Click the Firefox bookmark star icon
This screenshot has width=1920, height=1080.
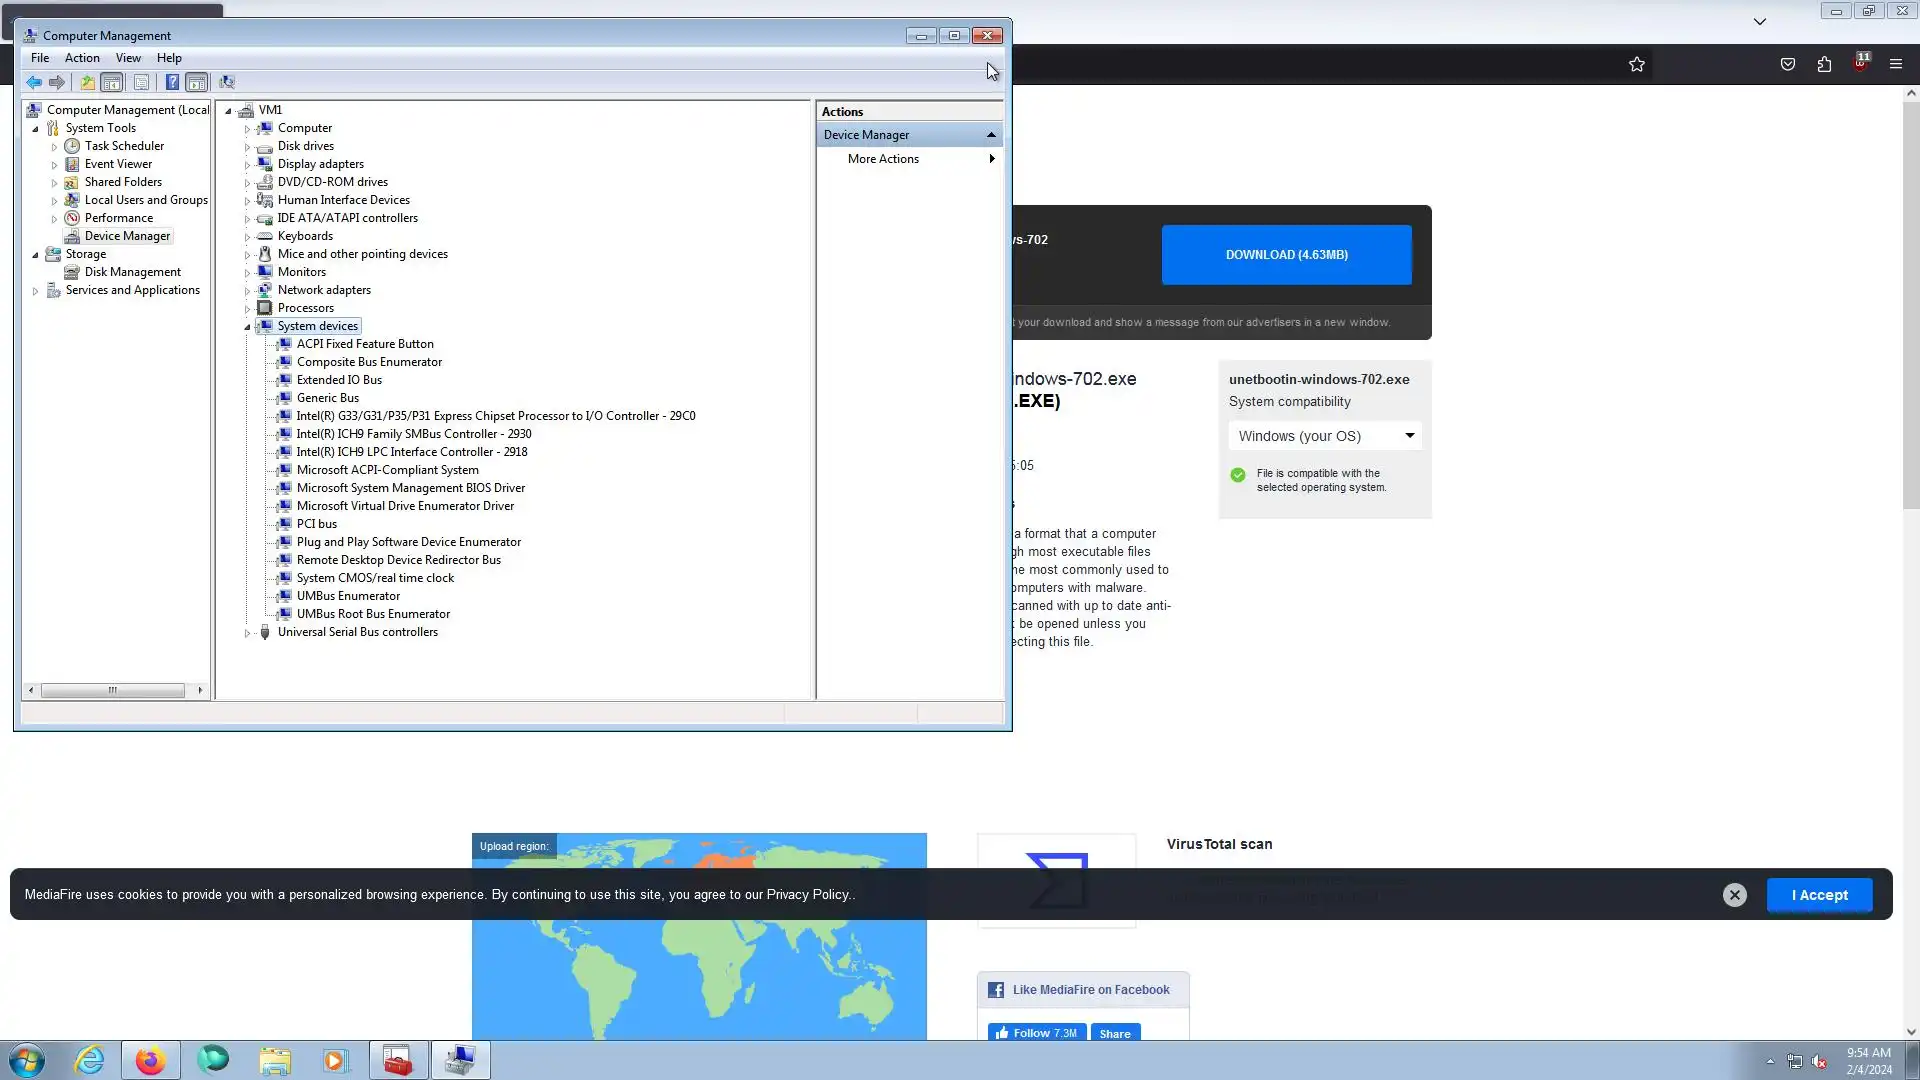(x=1636, y=65)
